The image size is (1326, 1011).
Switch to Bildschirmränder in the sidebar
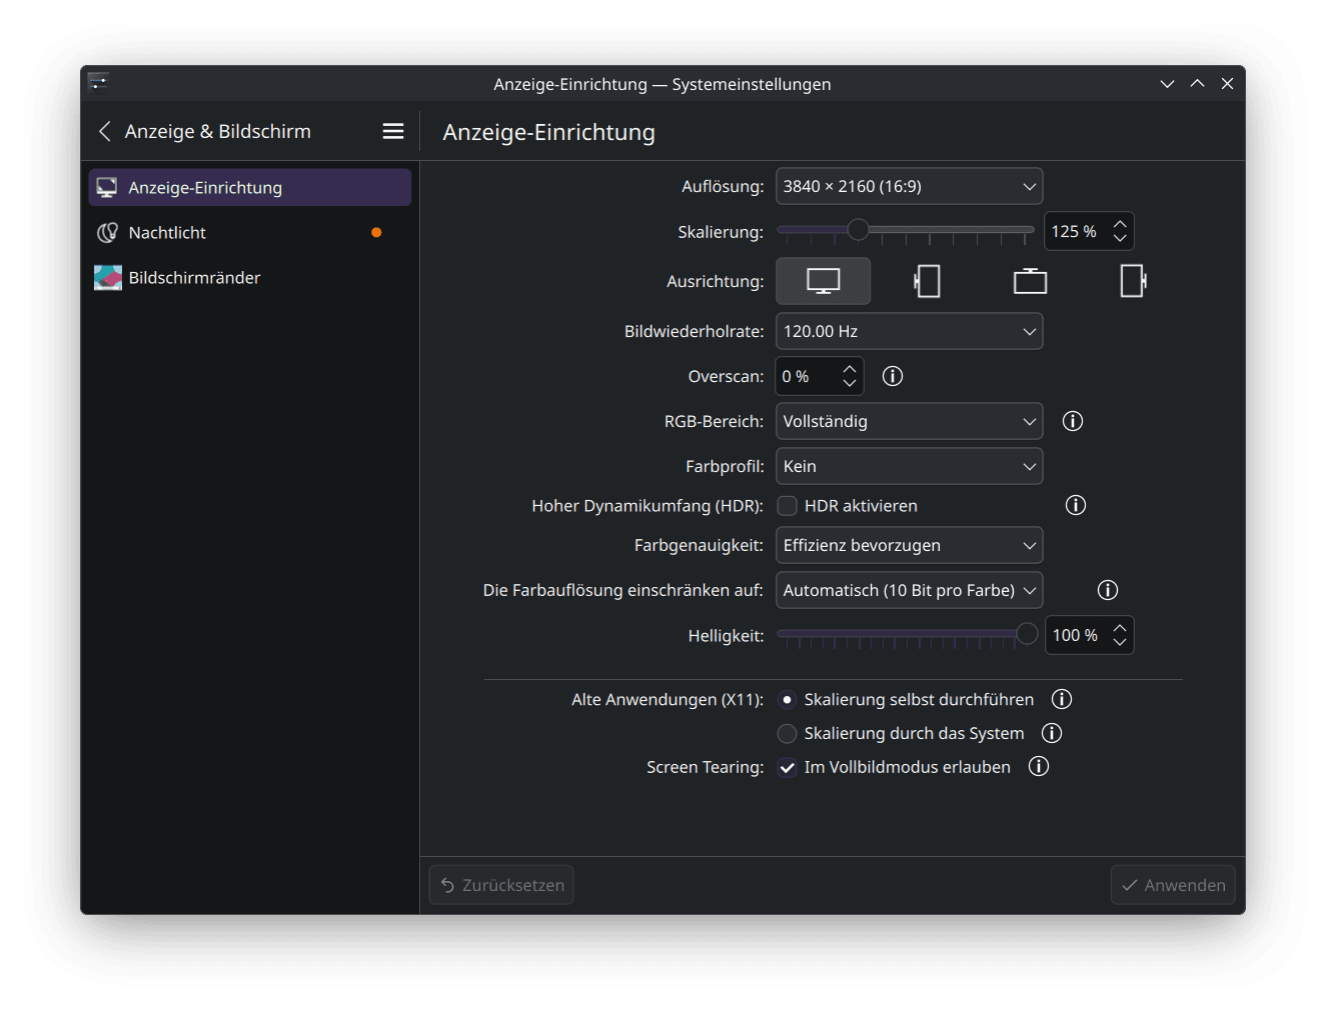[x=194, y=277]
